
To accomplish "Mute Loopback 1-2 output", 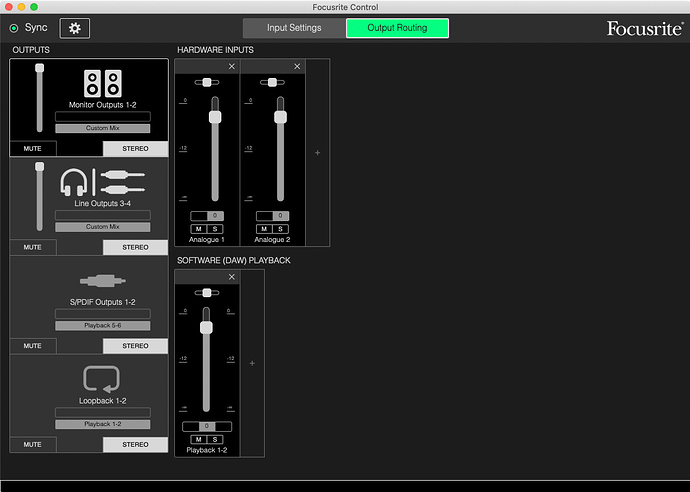I will click(x=33, y=444).
